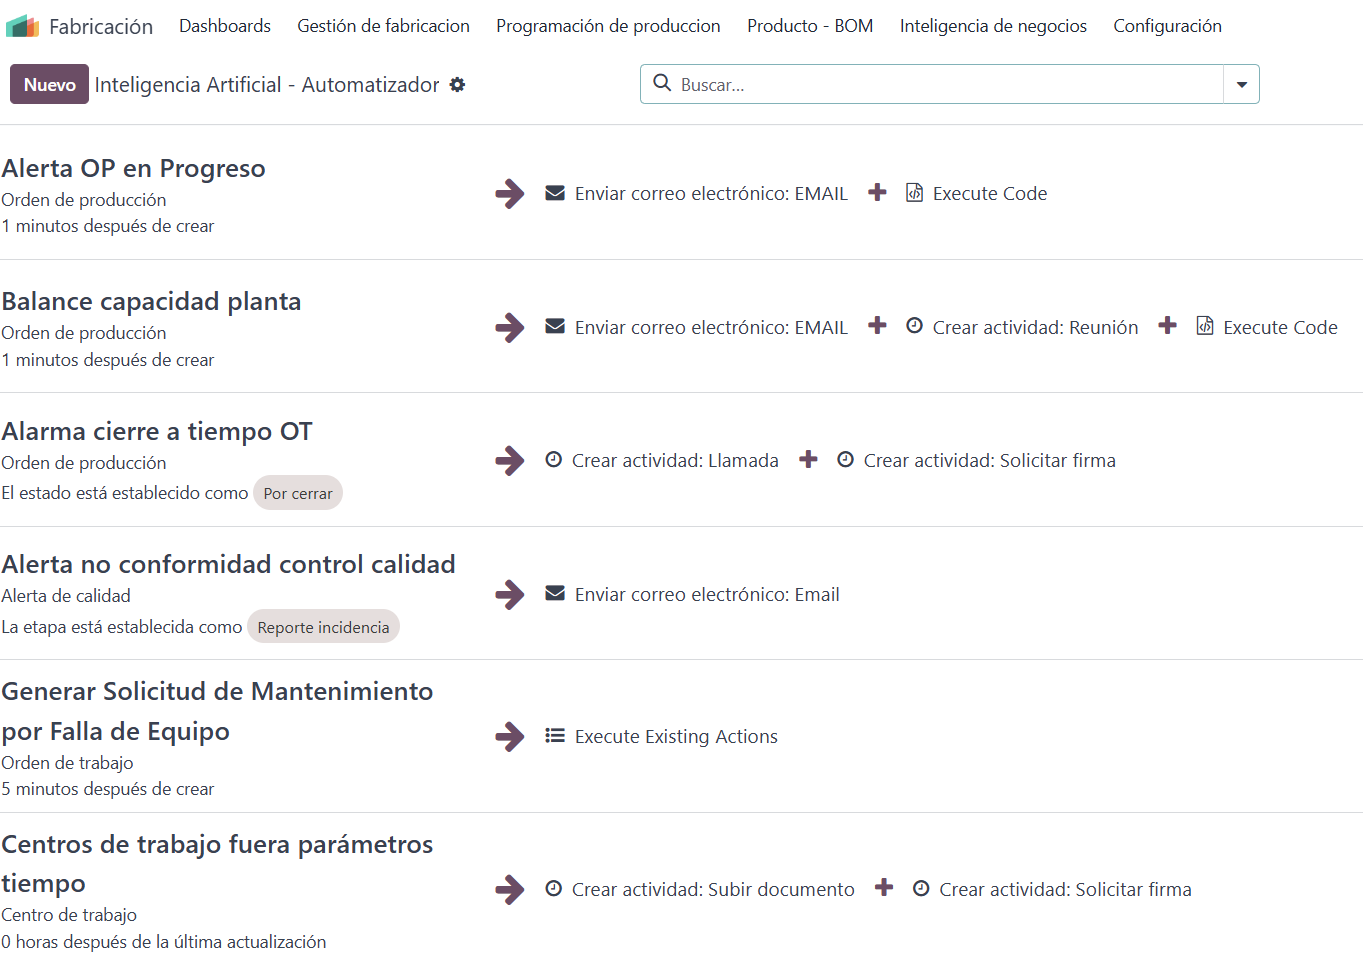Open the Alarma cierre a tiempo OT rule
The image size is (1363, 958).
pos(157,431)
